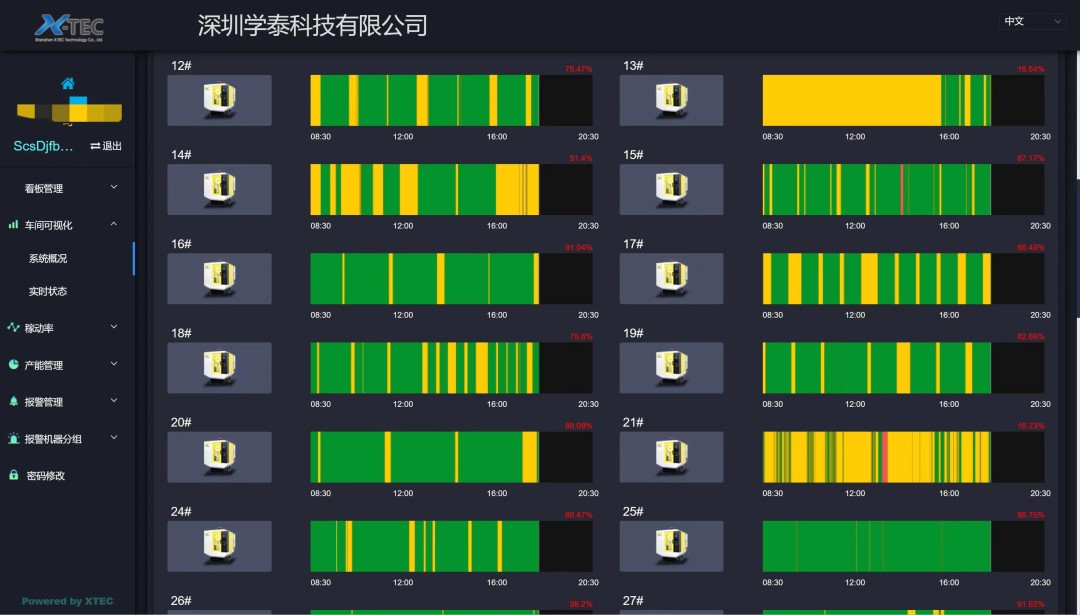Expand the 稼动率 menu chevron
The width and height of the screenshot is (1080, 615).
click(114, 327)
